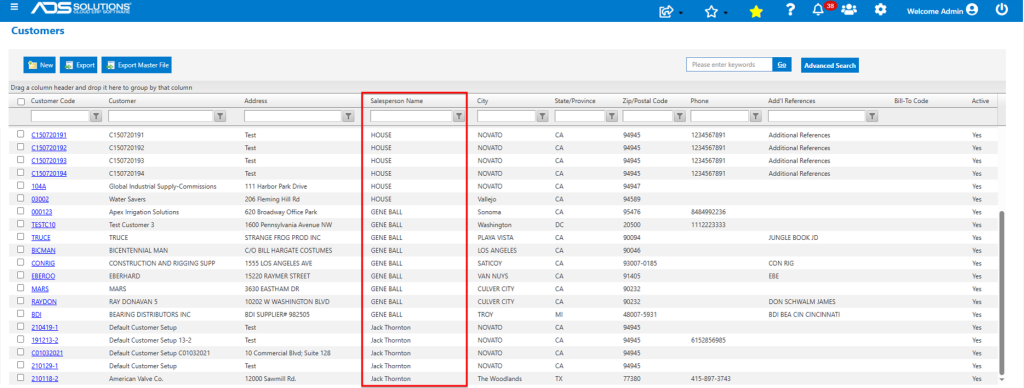Sort by City column header
Screen dimensions: 1024x388
(483, 101)
